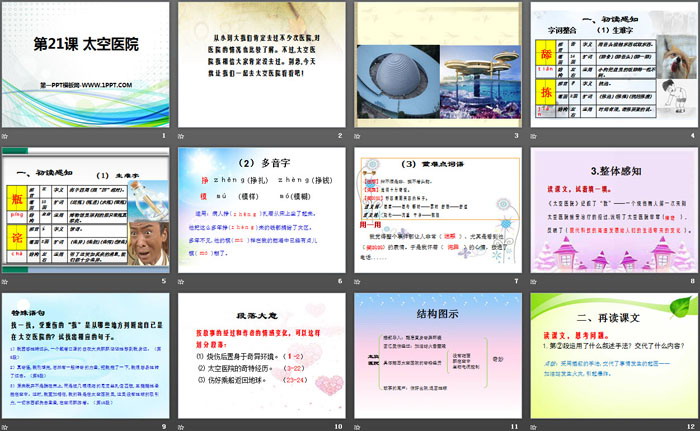This screenshot has height=431, width=700.
Task: Select slide 9 titled '特殊语句'
Action: click(85, 354)
